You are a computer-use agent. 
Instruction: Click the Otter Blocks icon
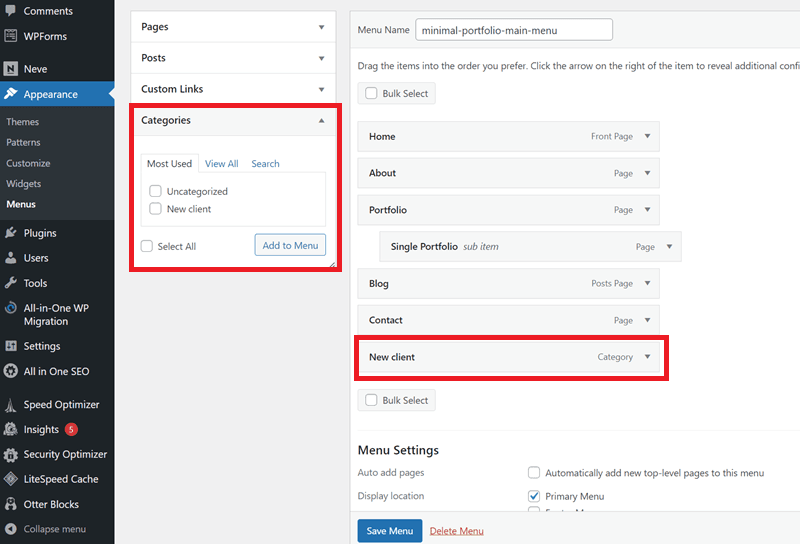point(10,504)
